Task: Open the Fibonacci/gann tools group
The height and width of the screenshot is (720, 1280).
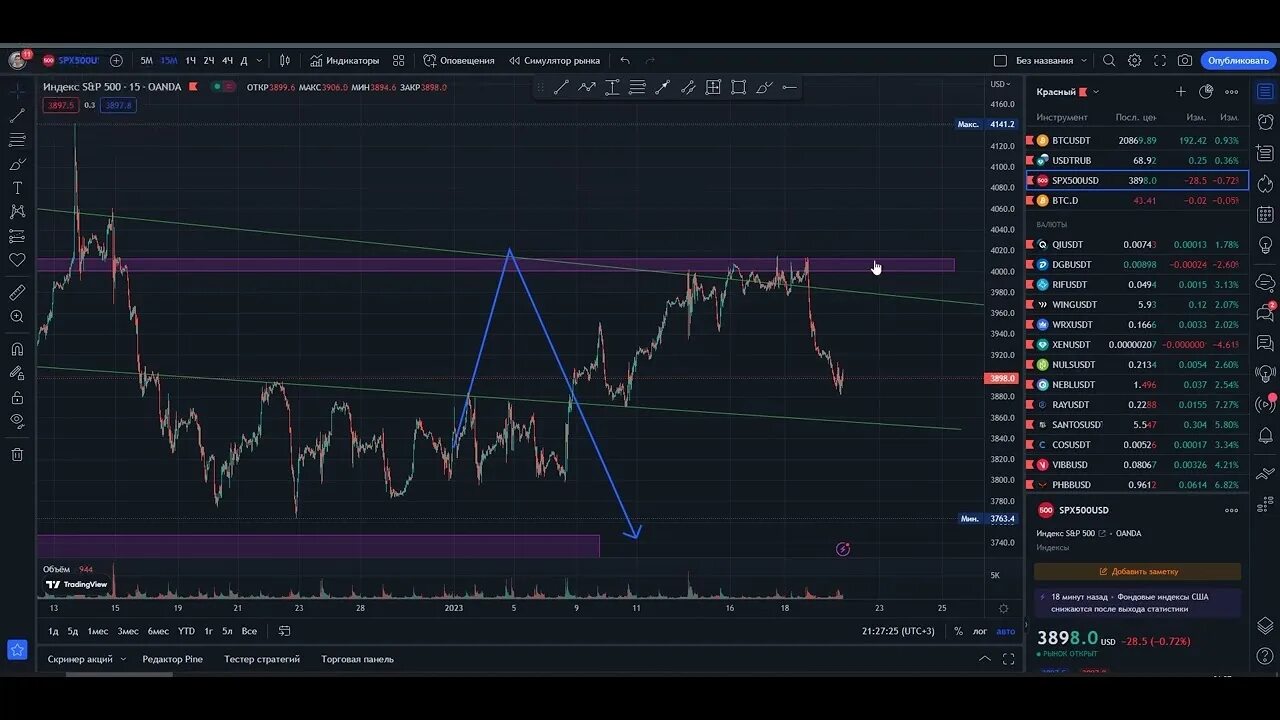Action: click(x=17, y=140)
